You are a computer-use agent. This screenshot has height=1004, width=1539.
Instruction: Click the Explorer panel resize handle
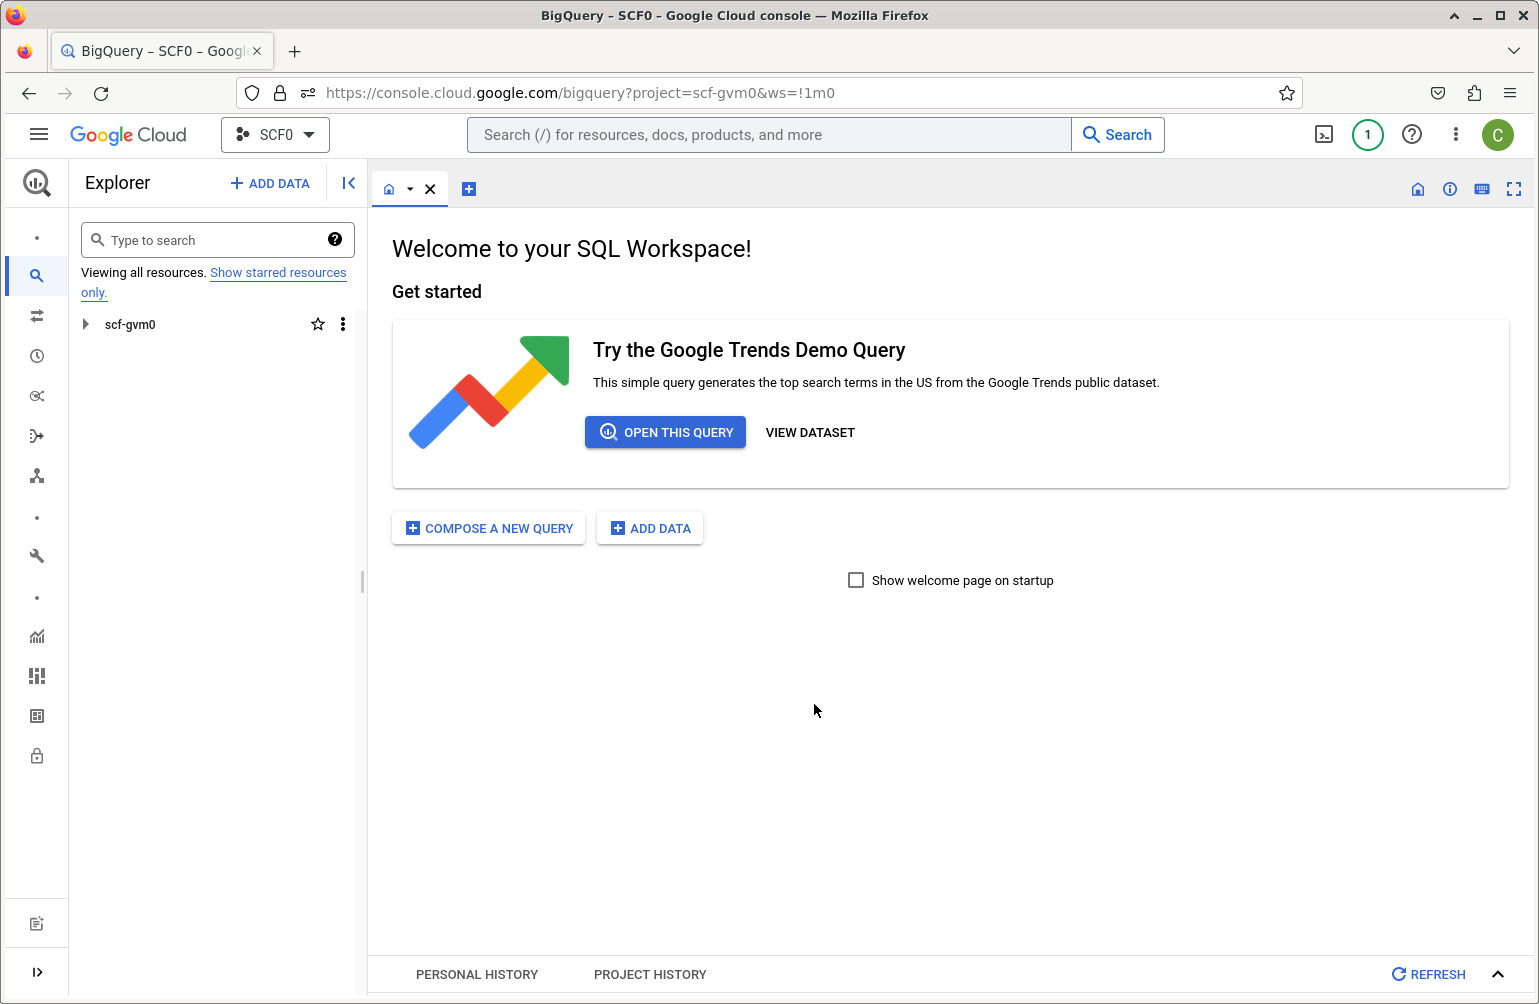tap(362, 582)
